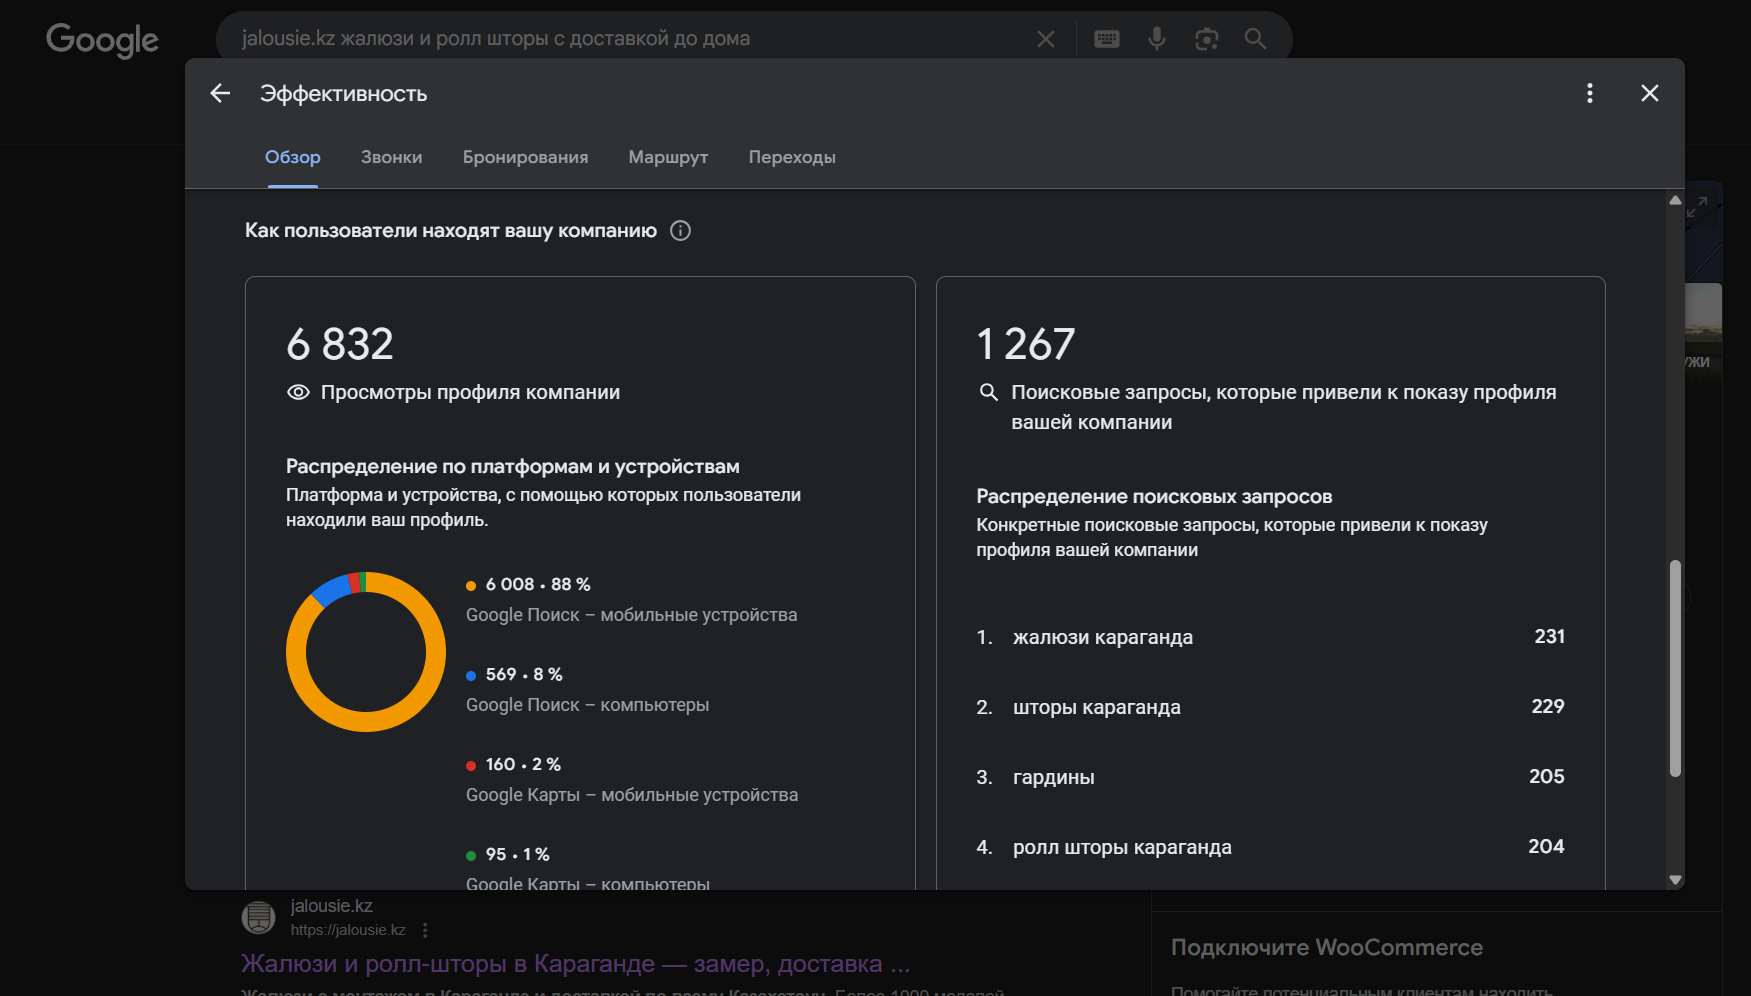Click the red legend dot for 160
1751x996 pixels.
(x=471, y=766)
